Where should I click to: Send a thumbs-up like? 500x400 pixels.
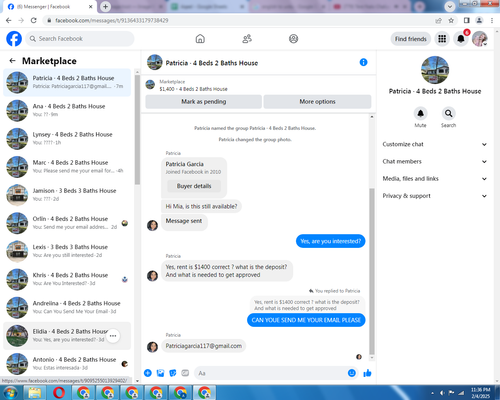[367, 373]
